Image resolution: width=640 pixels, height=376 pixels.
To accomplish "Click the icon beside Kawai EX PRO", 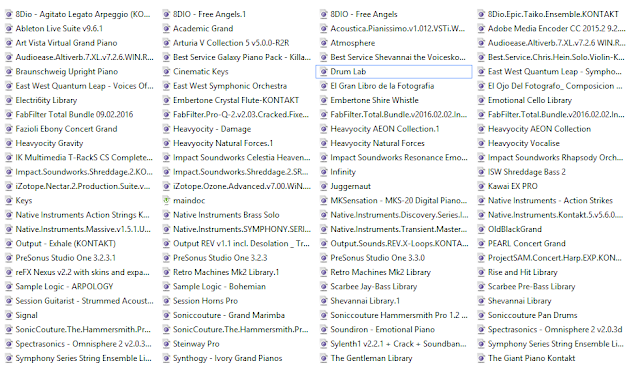I will (x=481, y=186).
